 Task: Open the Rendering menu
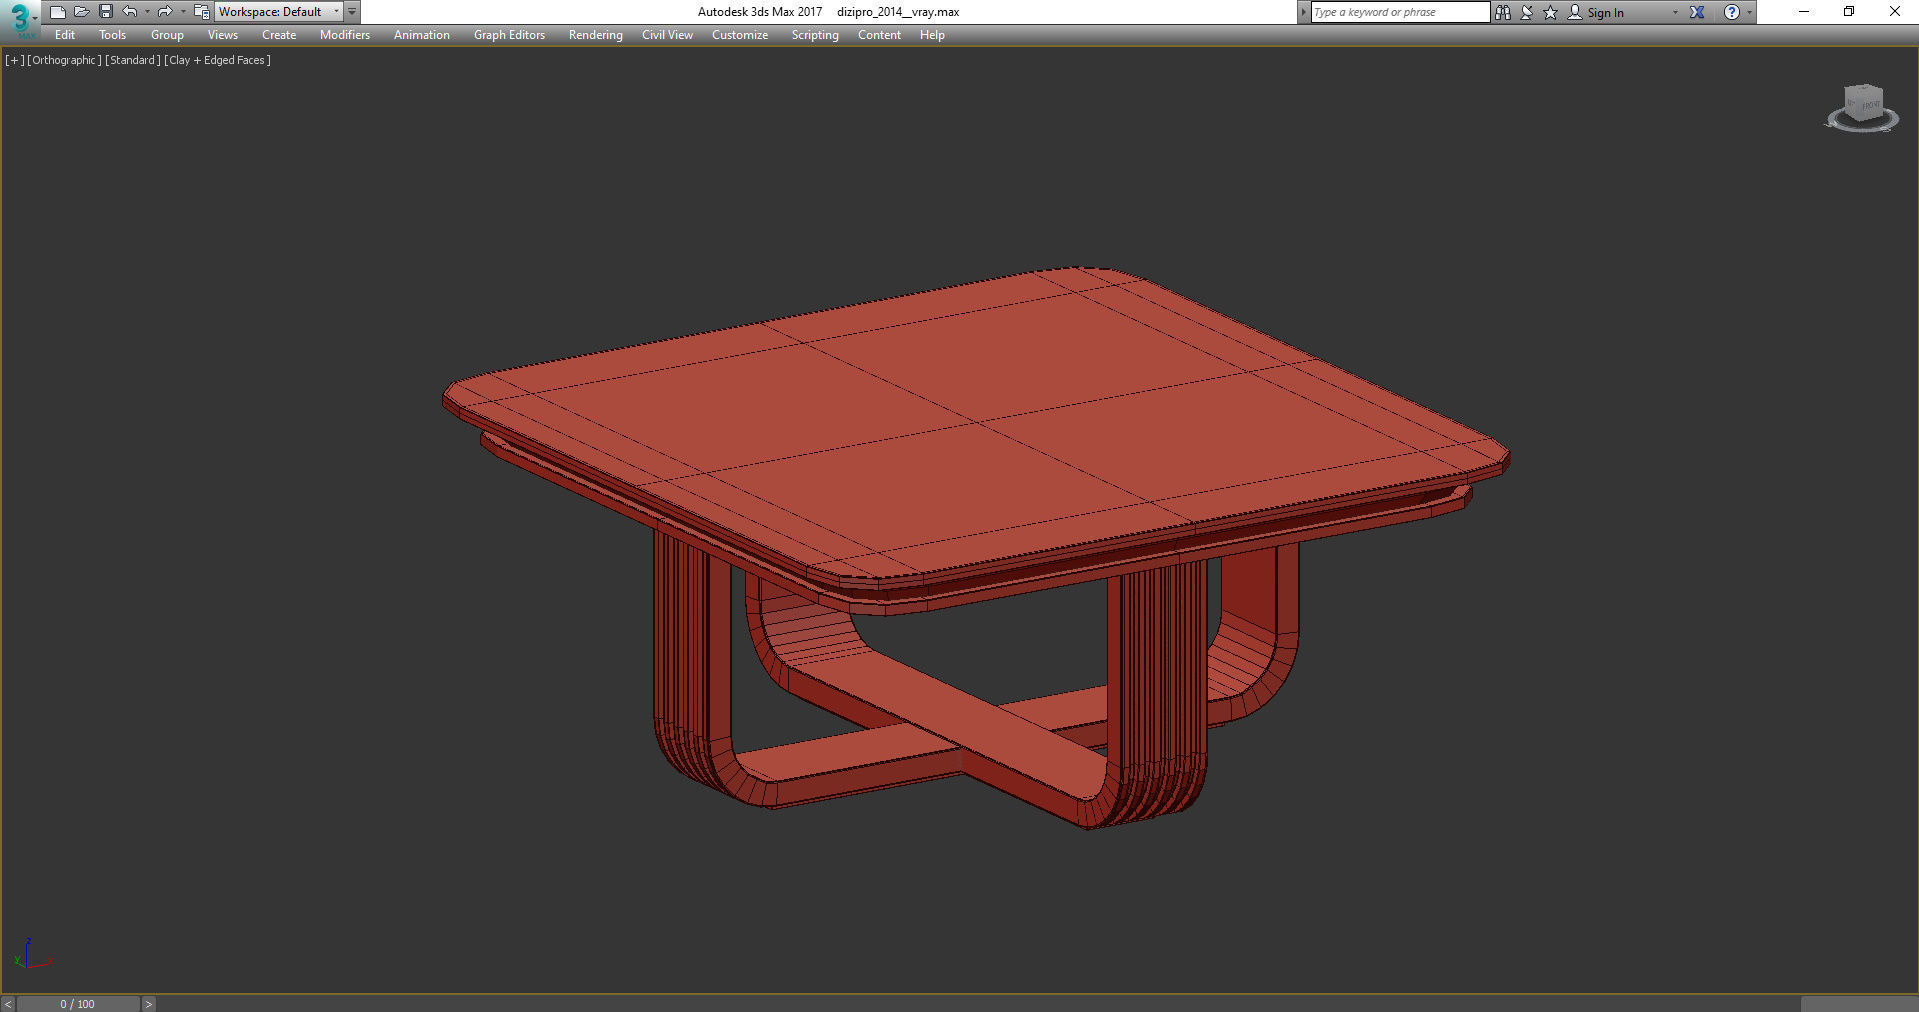tap(595, 35)
